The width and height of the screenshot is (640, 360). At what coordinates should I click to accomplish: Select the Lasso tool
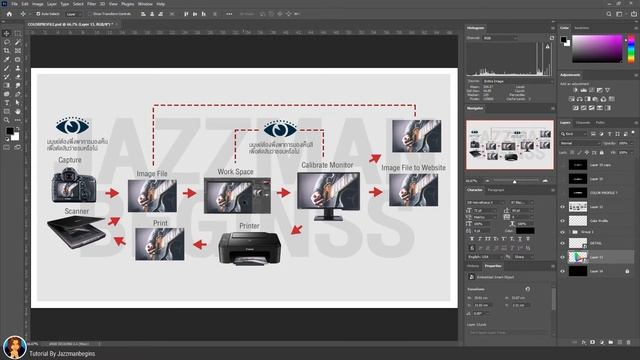pyautogui.click(x=7, y=42)
